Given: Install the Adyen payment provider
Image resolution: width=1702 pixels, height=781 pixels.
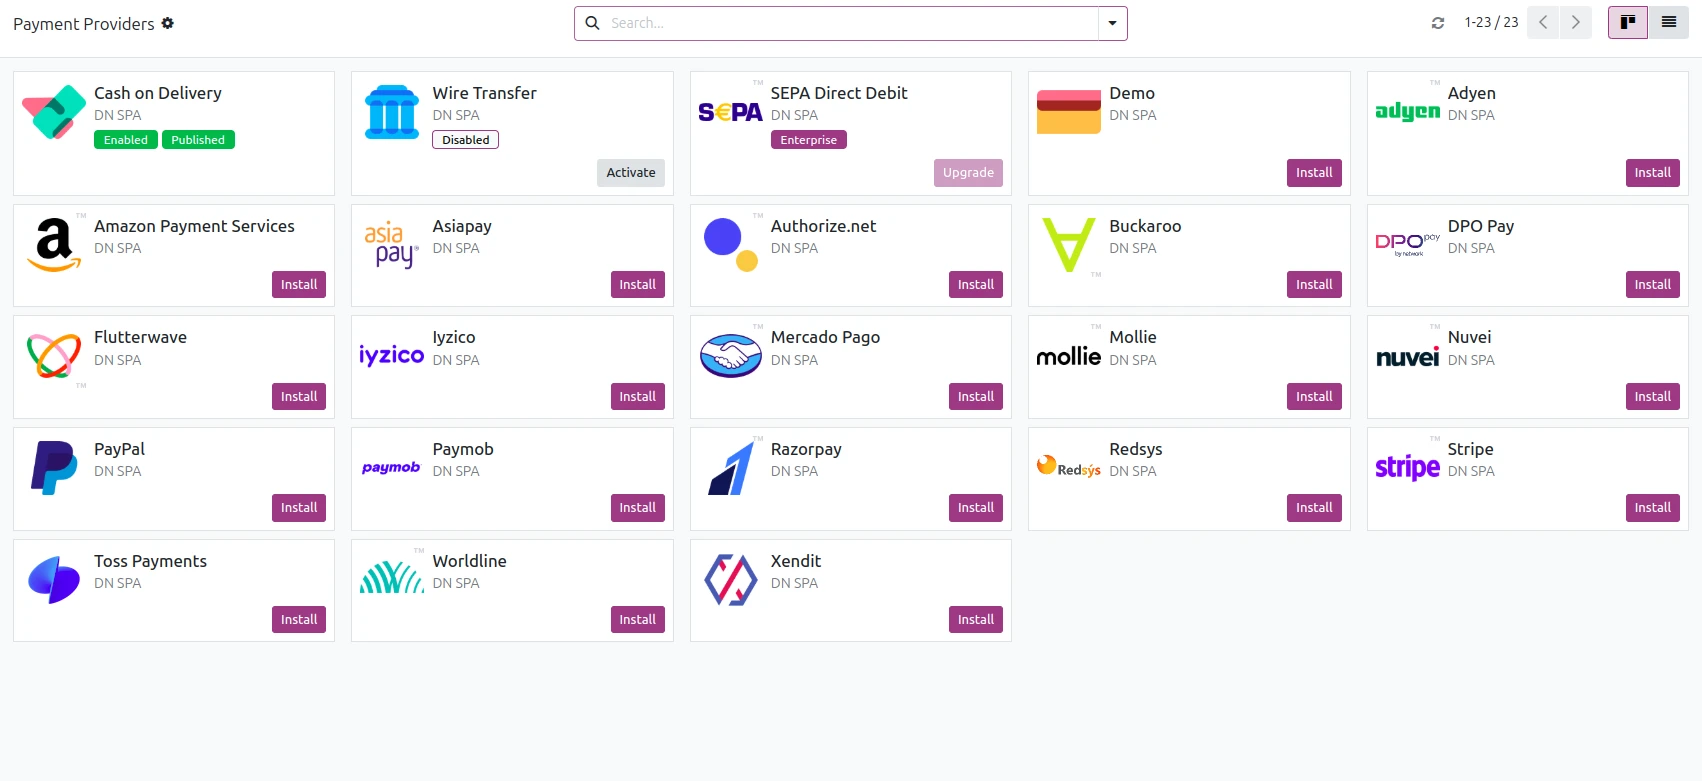Looking at the screenshot, I should tap(1652, 173).
